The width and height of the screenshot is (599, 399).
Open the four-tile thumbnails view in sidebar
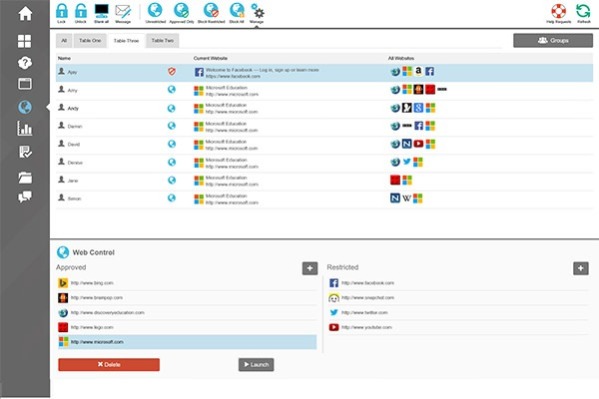25,41
